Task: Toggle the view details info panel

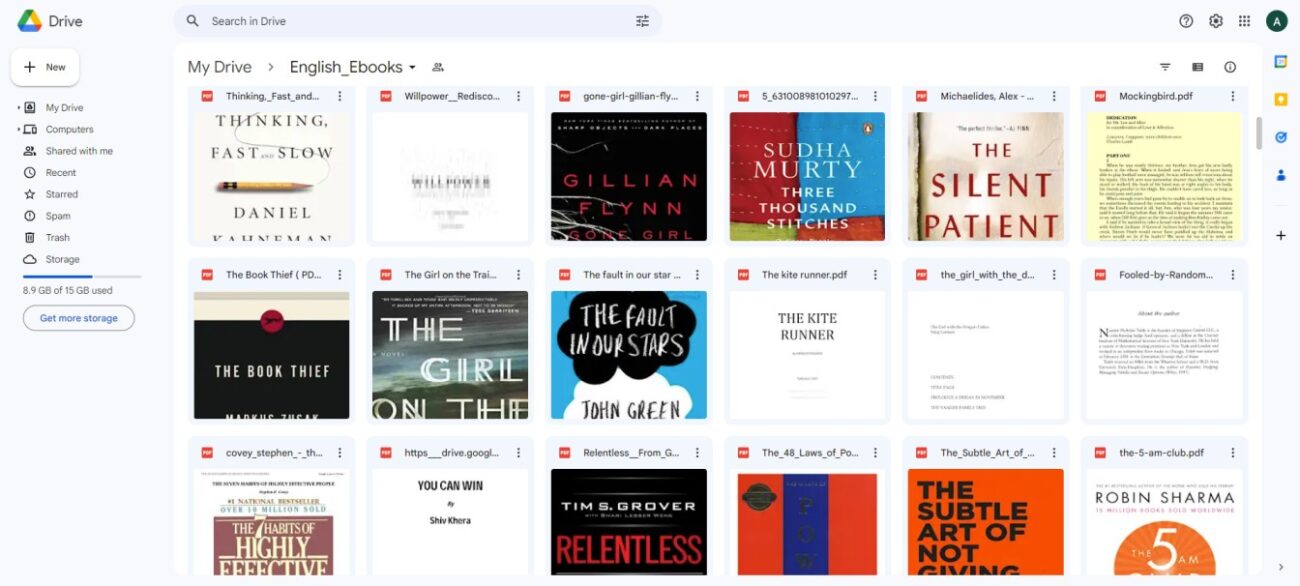Action: [1230, 67]
